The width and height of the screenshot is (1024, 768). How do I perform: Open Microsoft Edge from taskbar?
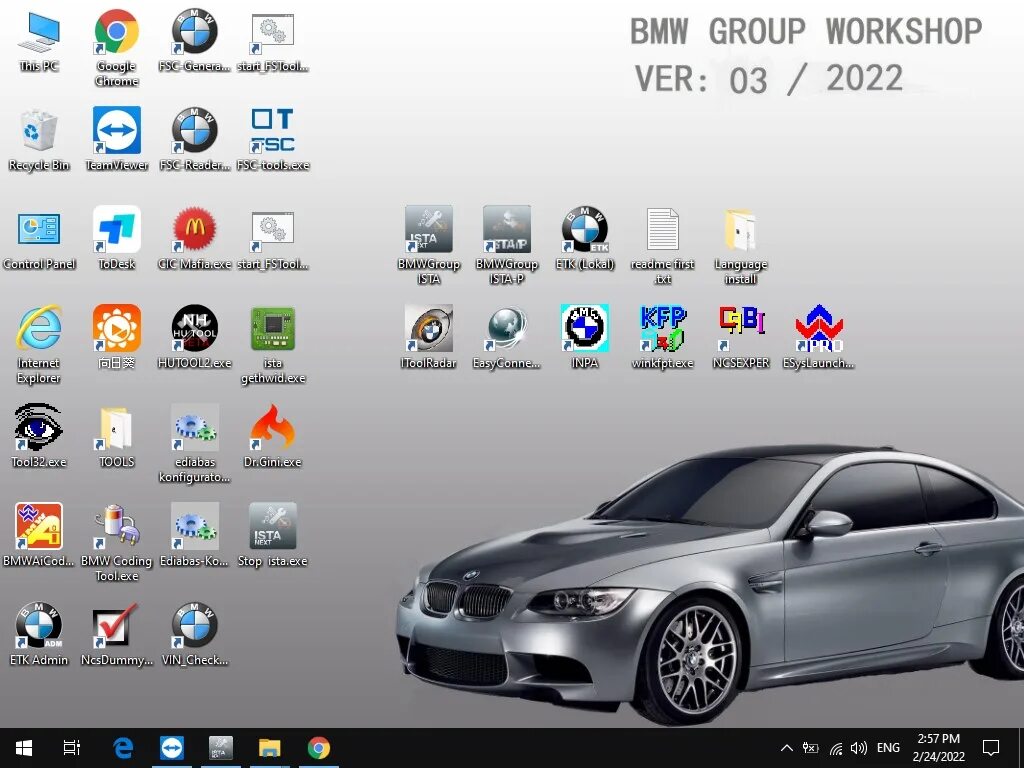point(123,748)
